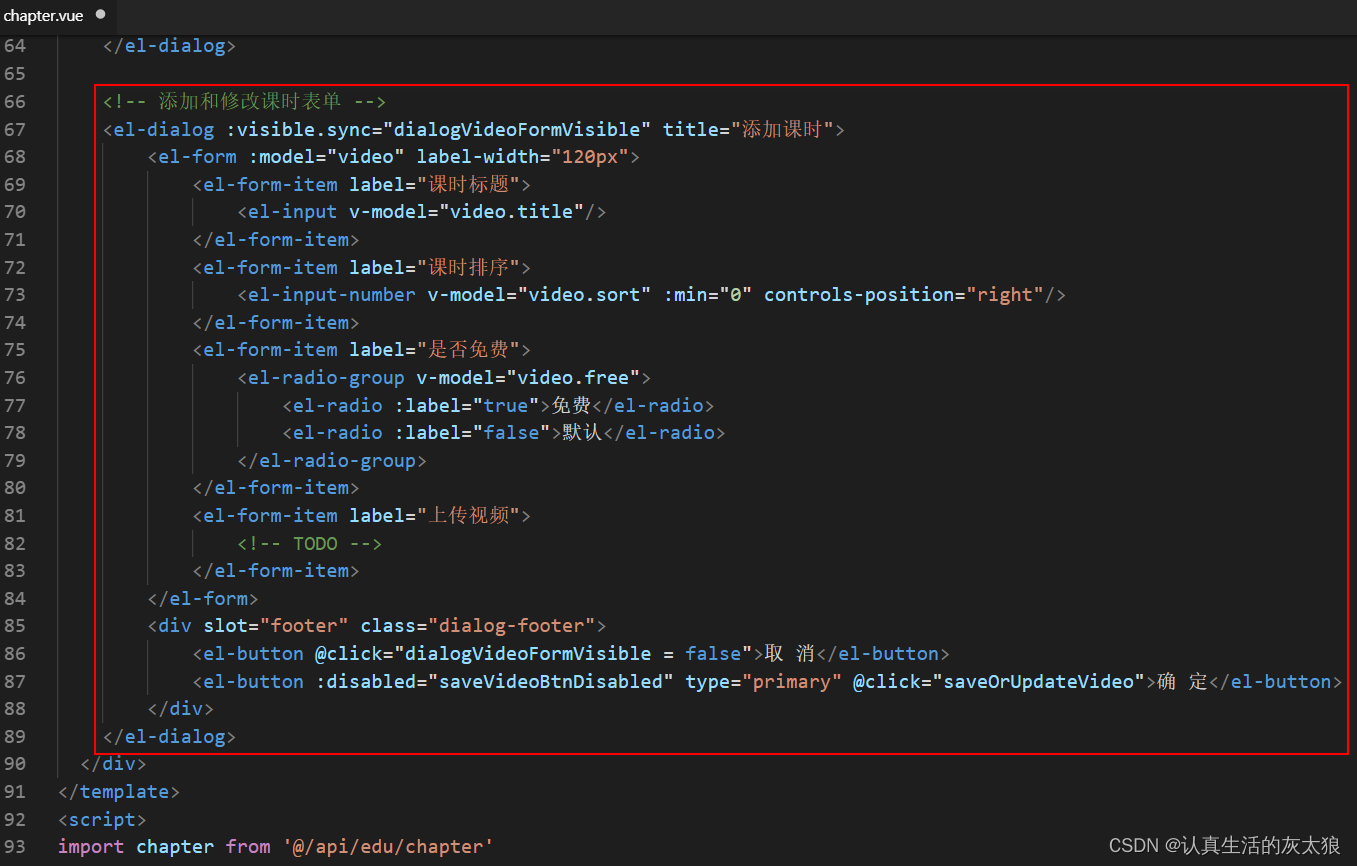Screen dimensions: 1357x866
Task: Click the "true" label value on line 77
Action: [505, 405]
